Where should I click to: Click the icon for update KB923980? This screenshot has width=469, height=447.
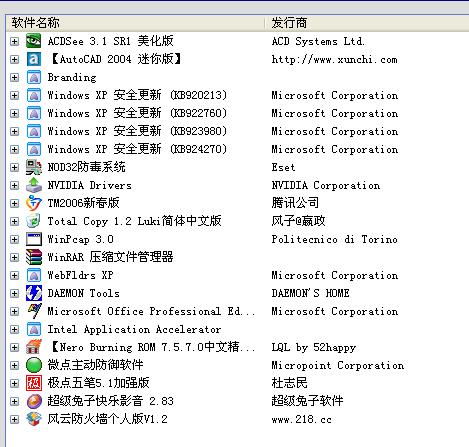coord(34,131)
